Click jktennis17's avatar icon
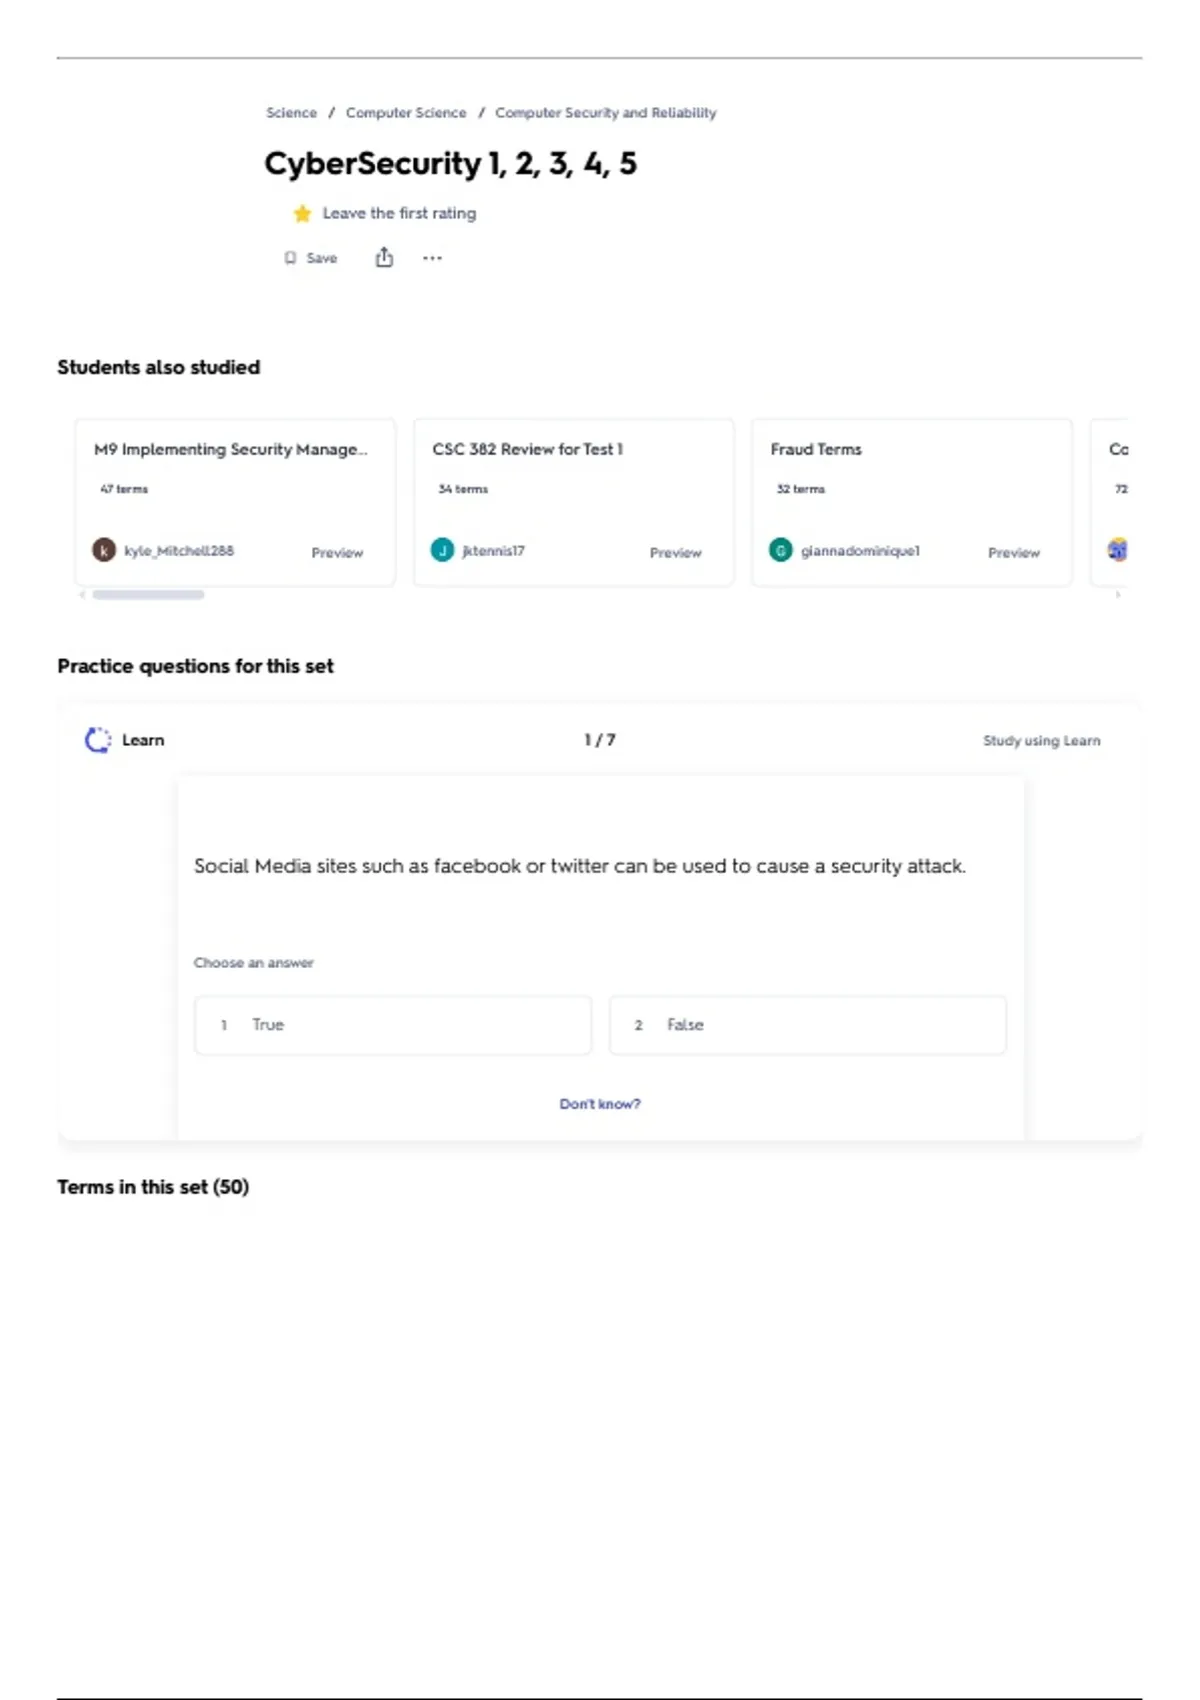 pyautogui.click(x=442, y=550)
